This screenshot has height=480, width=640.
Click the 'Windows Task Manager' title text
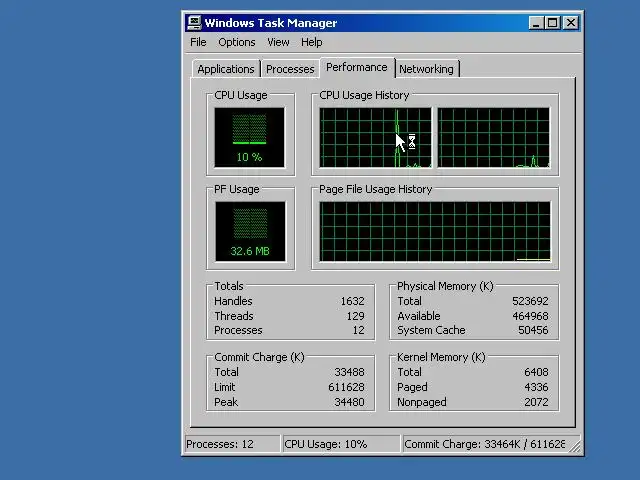click(x=271, y=23)
